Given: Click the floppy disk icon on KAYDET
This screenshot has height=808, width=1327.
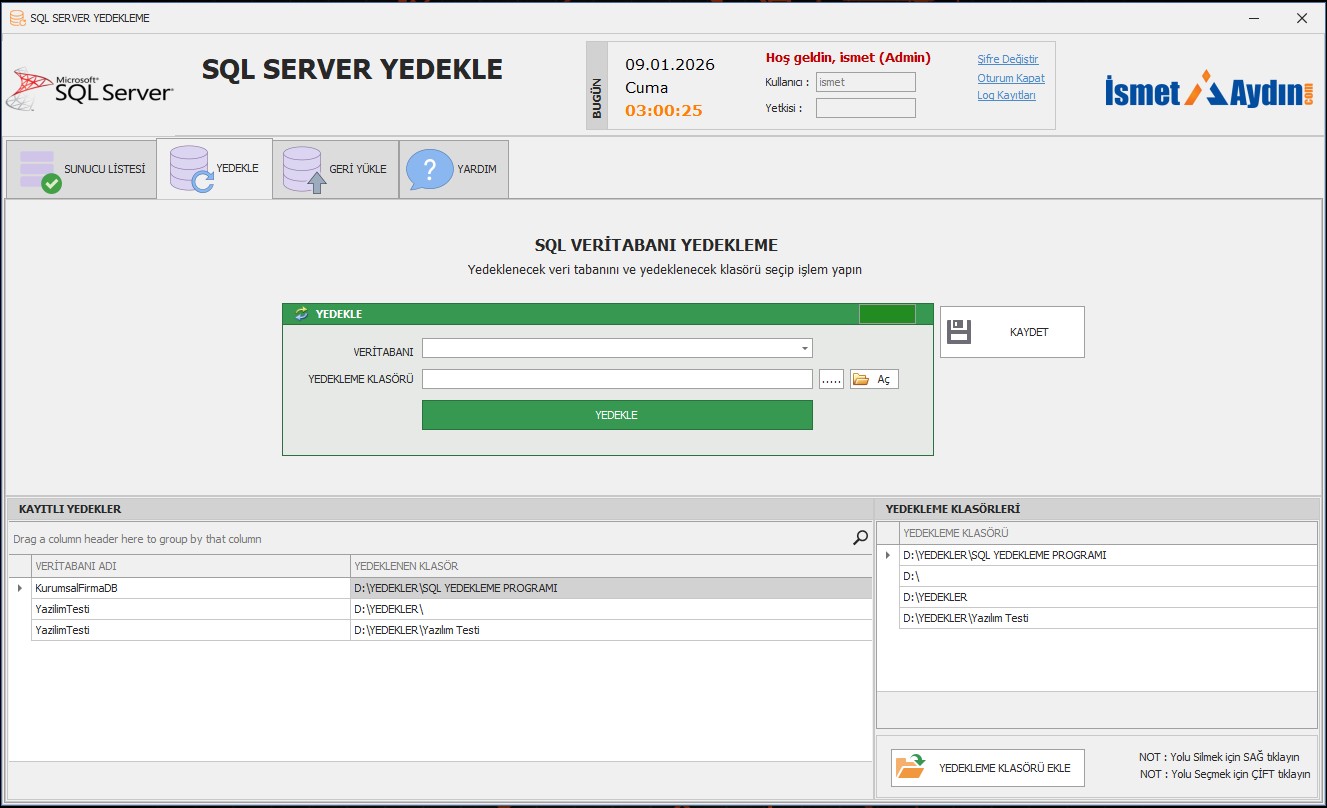Looking at the screenshot, I should 959,332.
